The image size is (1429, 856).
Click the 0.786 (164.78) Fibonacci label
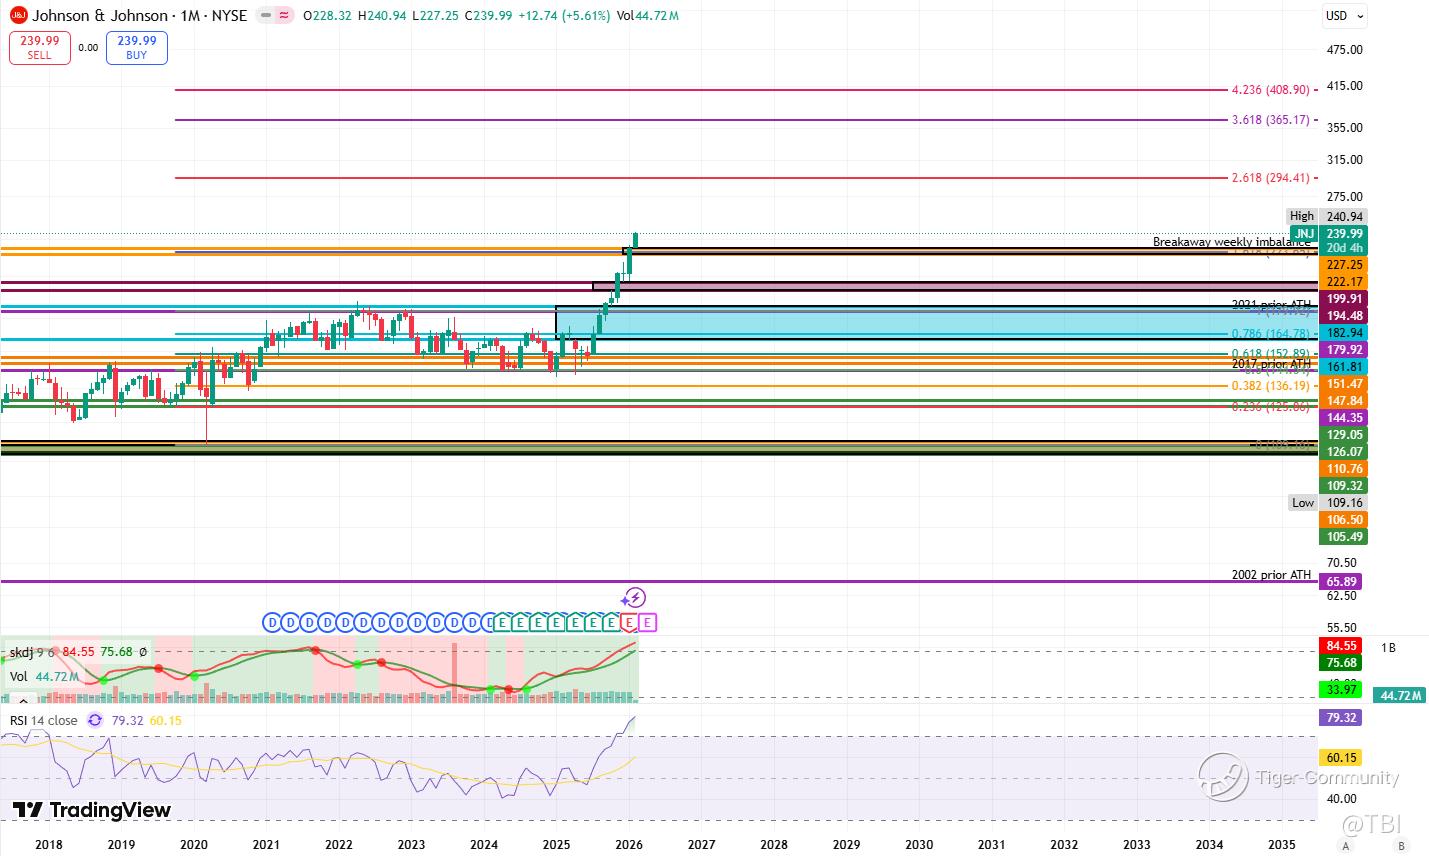1271,334
